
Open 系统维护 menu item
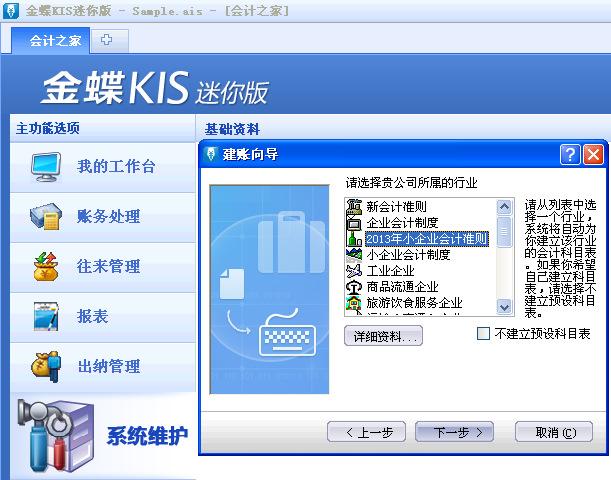(x=103, y=436)
